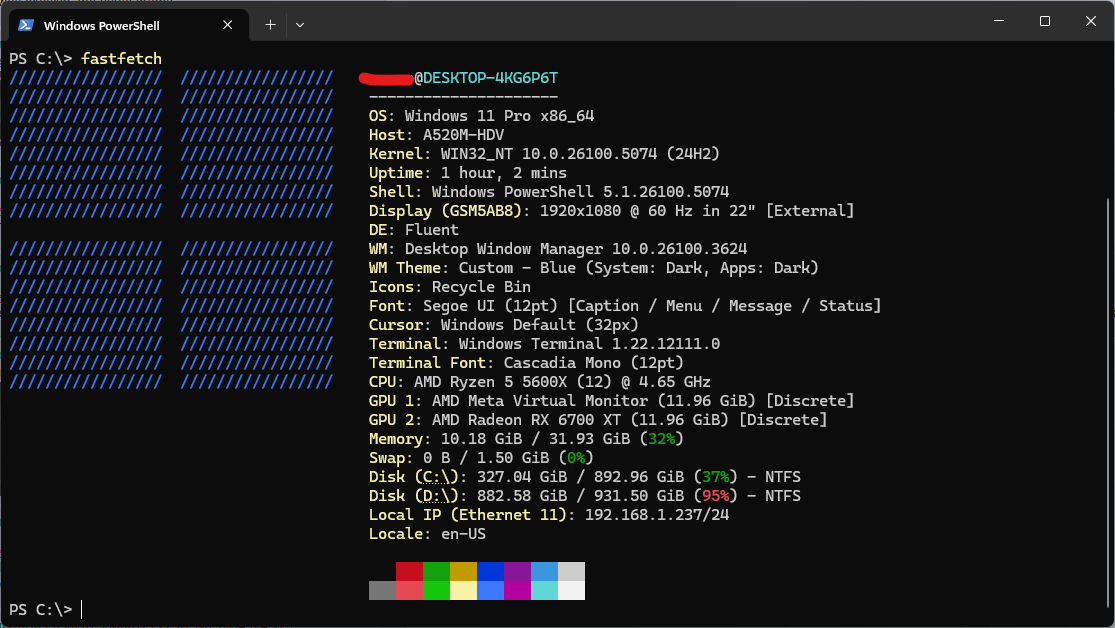
Task: Close the Windows PowerShell tab
Action: pos(228,25)
